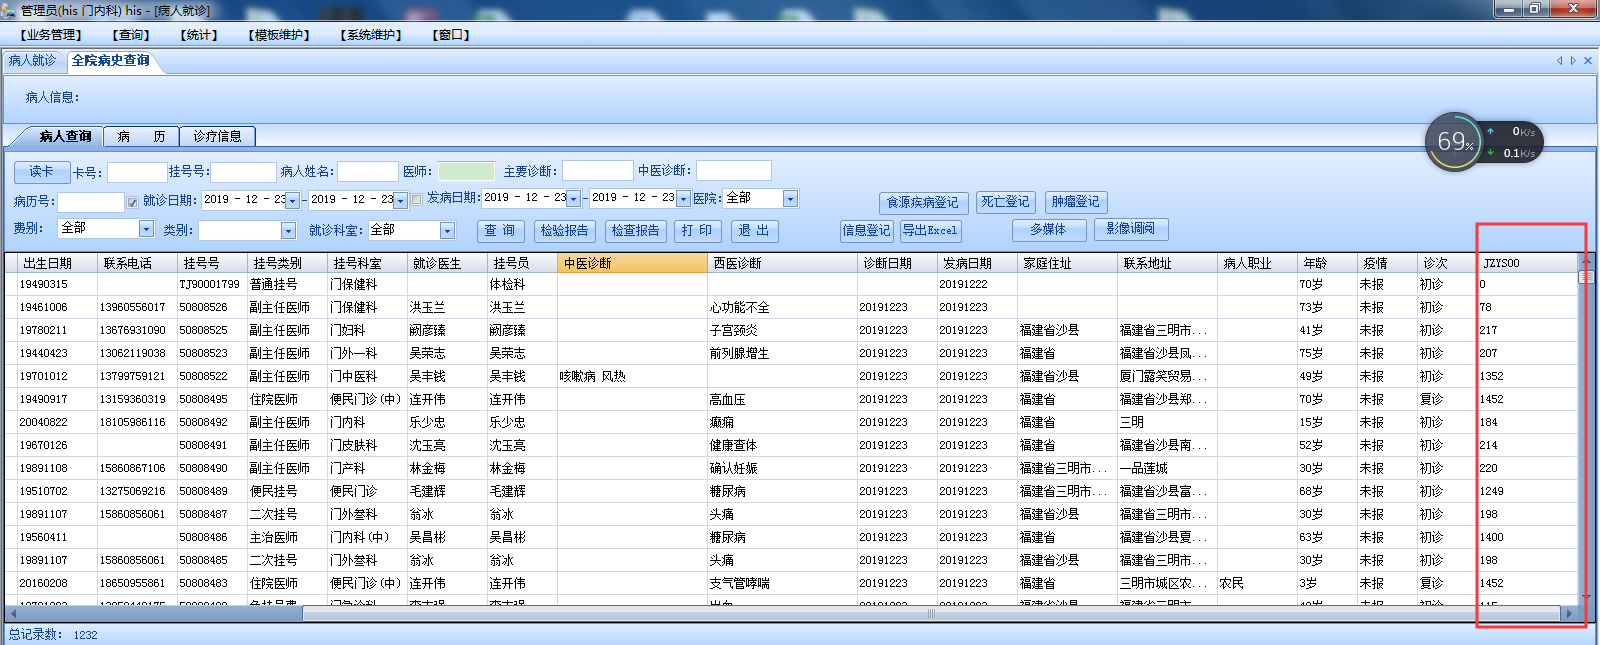Open the 就诊日期 end date picker dropdown
Image resolution: width=1600 pixels, height=645 pixels.
click(400, 201)
